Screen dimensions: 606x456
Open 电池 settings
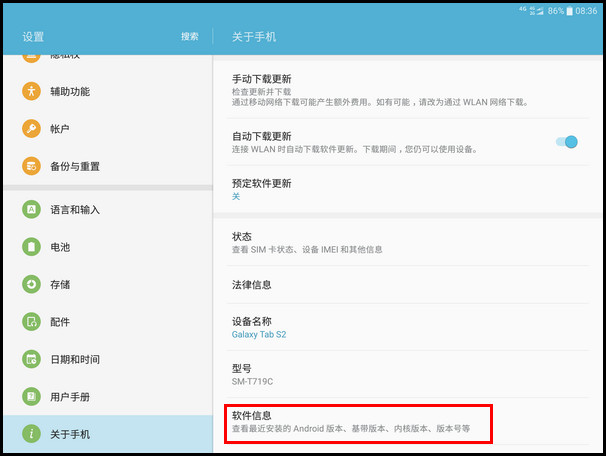click(108, 247)
